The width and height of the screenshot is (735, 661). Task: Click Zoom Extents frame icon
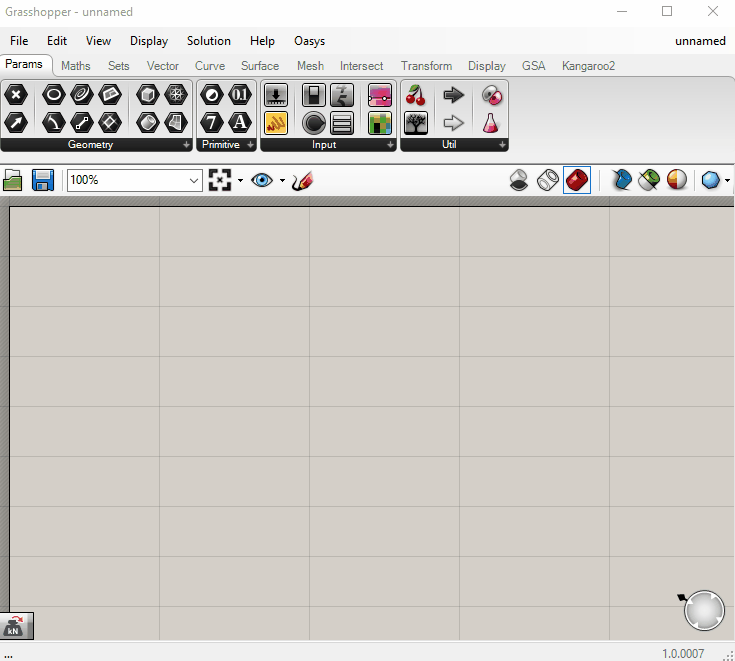(x=220, y=180)
